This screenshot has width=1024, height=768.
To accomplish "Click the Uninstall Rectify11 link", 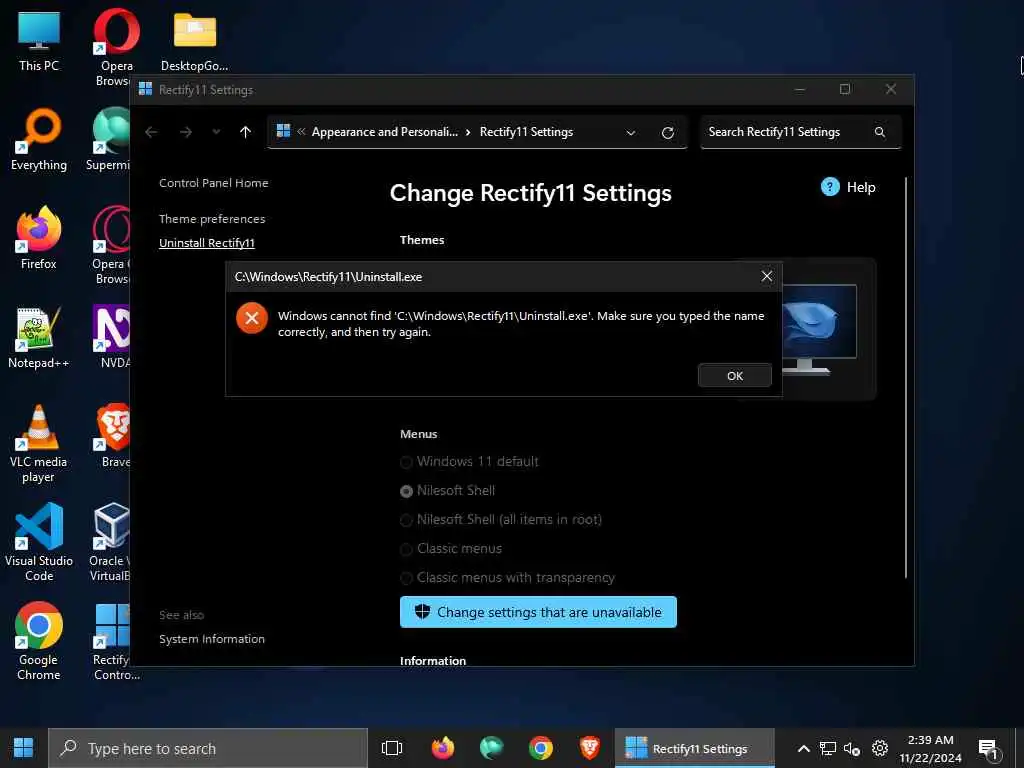I will click(207, 243).
